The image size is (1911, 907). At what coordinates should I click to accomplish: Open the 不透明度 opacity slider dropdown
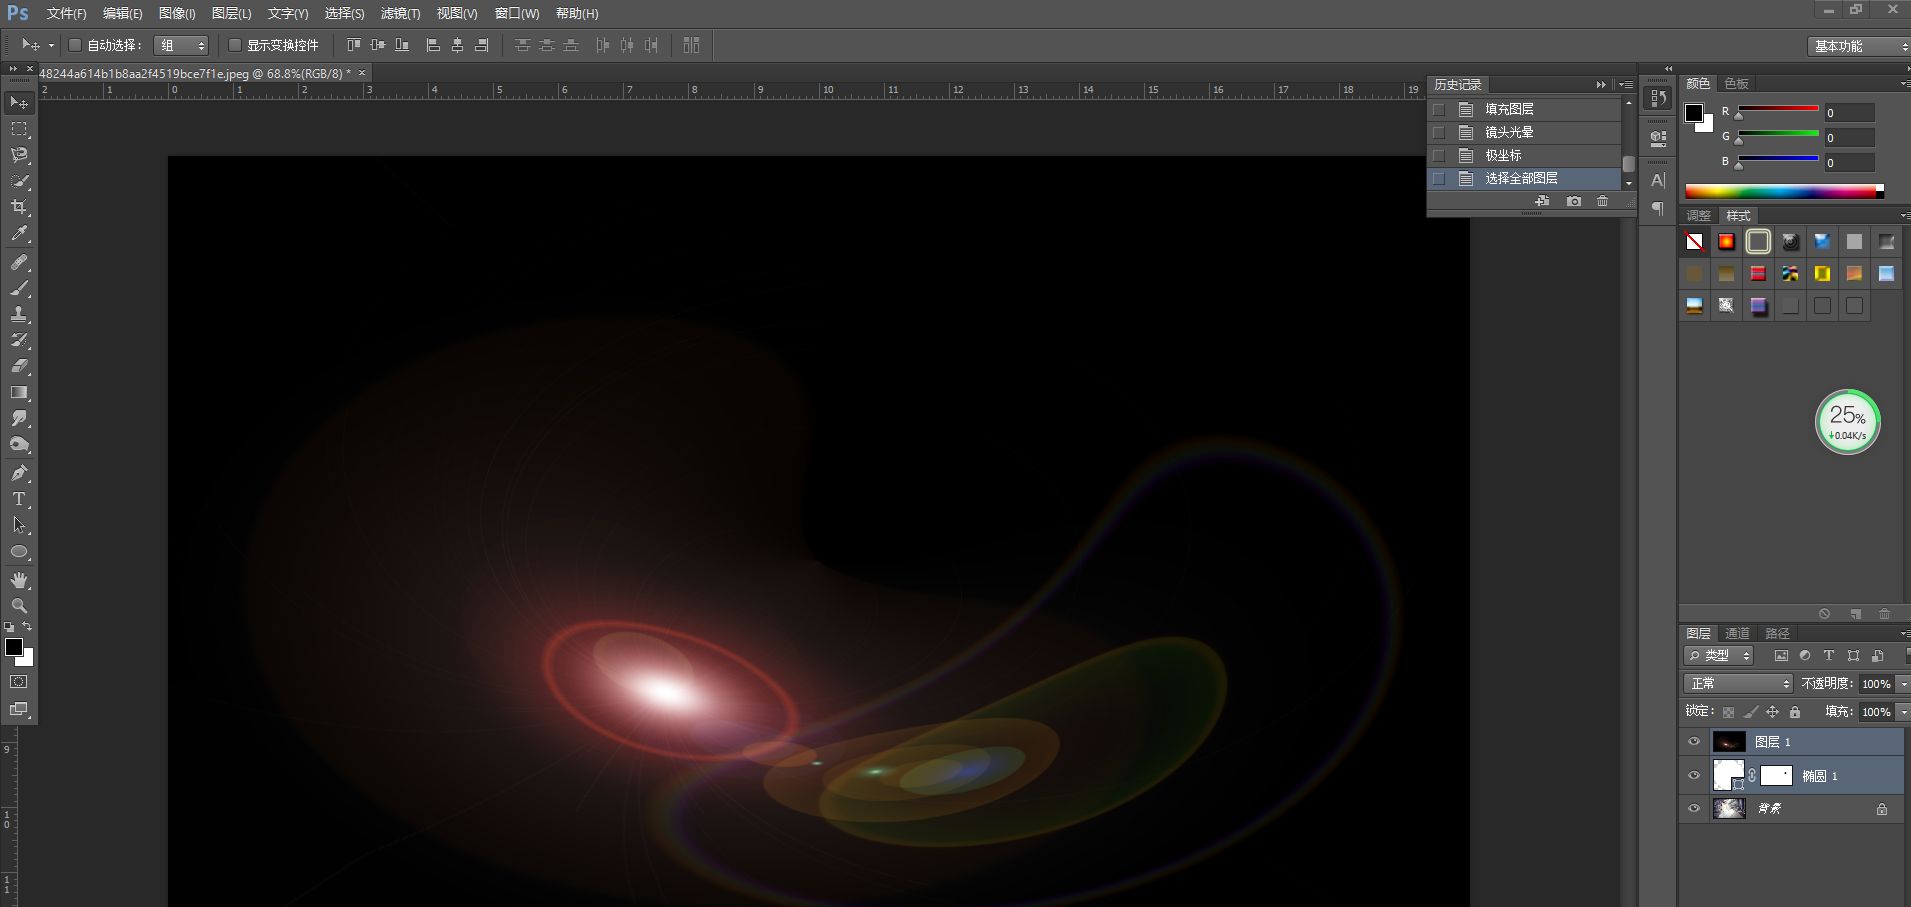(x=1903, y=684)
